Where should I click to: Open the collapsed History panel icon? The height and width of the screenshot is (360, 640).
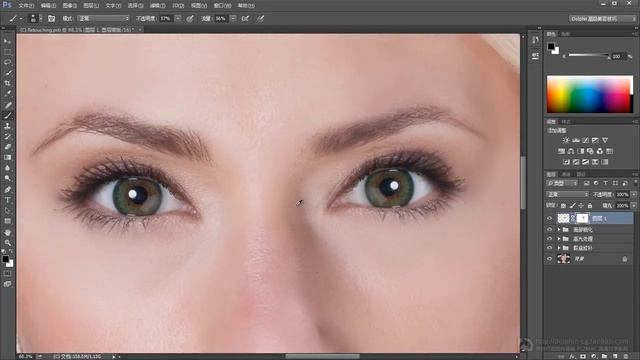[x=535, y=40]
